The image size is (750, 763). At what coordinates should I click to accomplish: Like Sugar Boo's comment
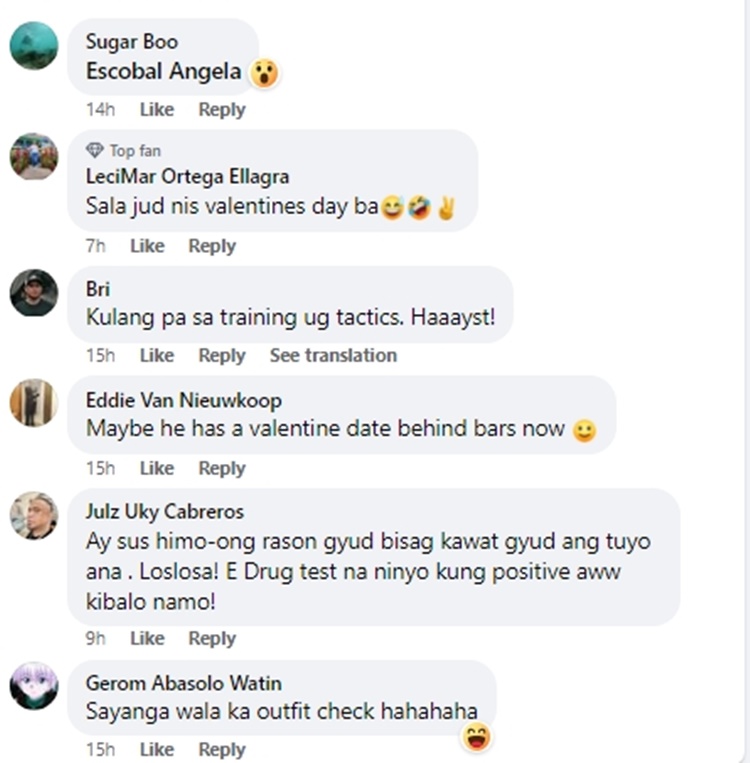(x=157, y=109)
